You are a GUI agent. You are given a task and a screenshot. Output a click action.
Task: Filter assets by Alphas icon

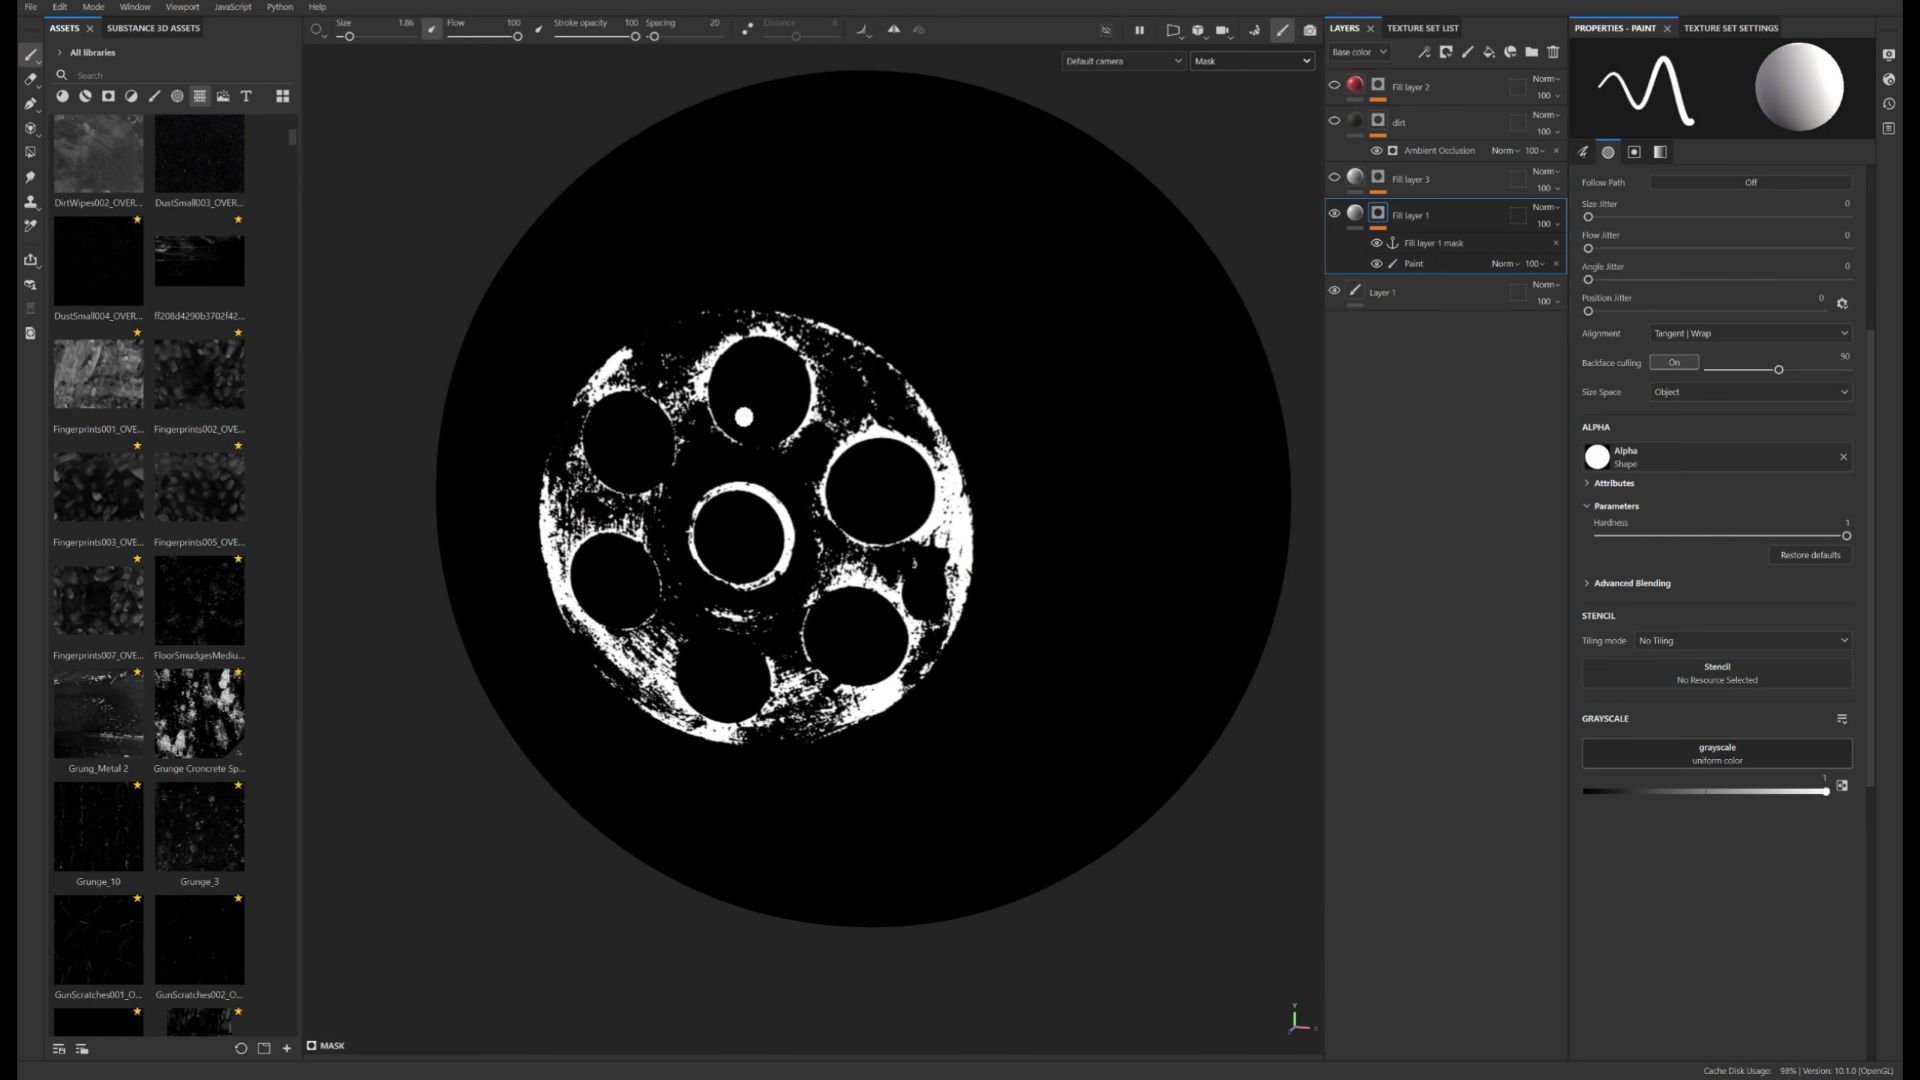click(177, 96)
